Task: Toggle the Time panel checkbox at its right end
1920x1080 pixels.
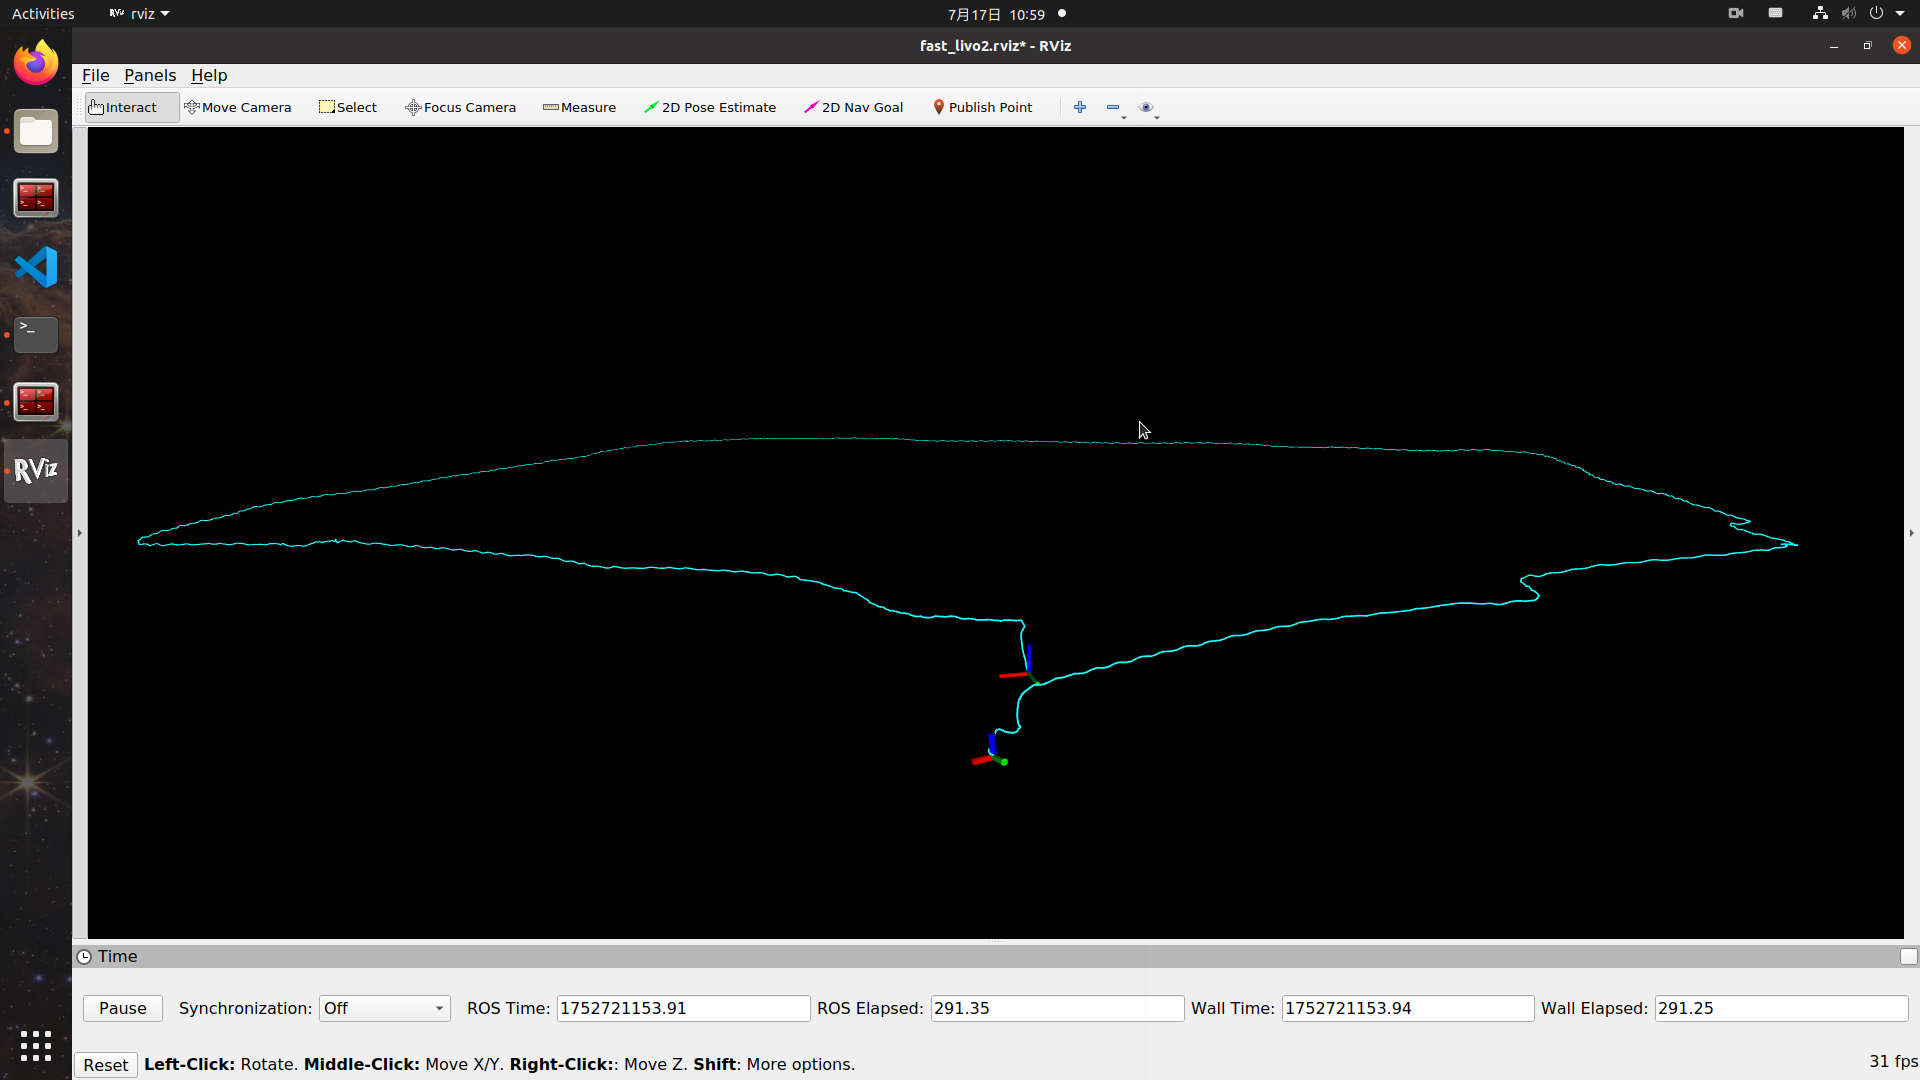Action: 1908,957
